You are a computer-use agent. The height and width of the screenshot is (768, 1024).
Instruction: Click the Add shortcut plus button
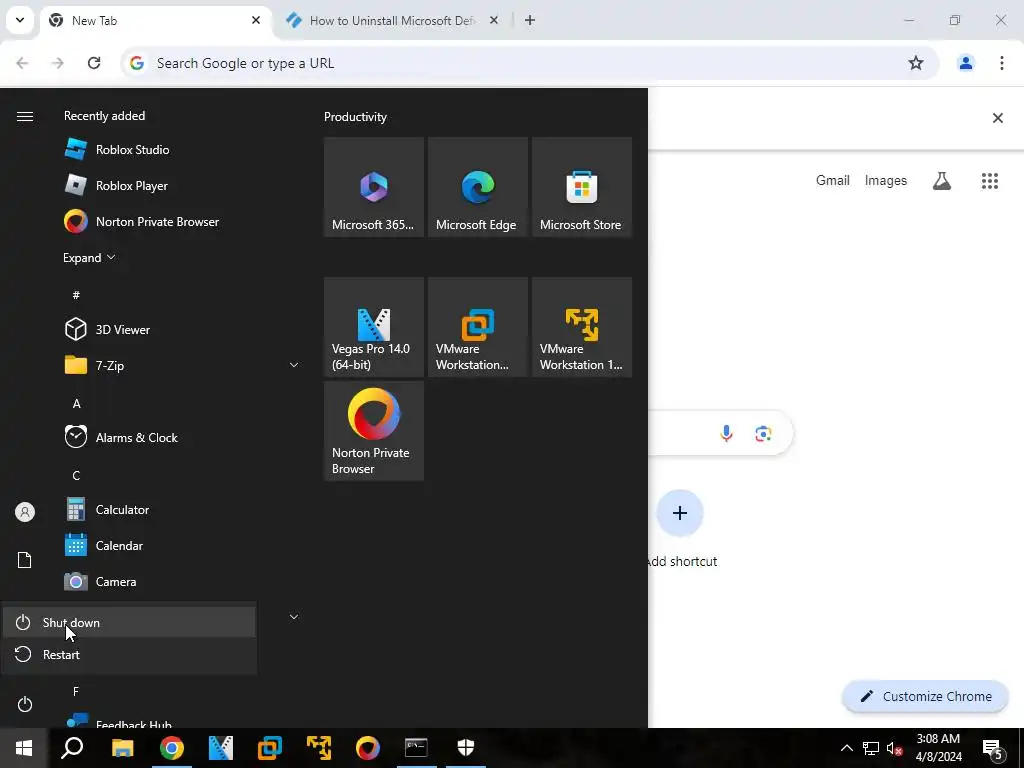pyautogui.click(x=680, y=513)
